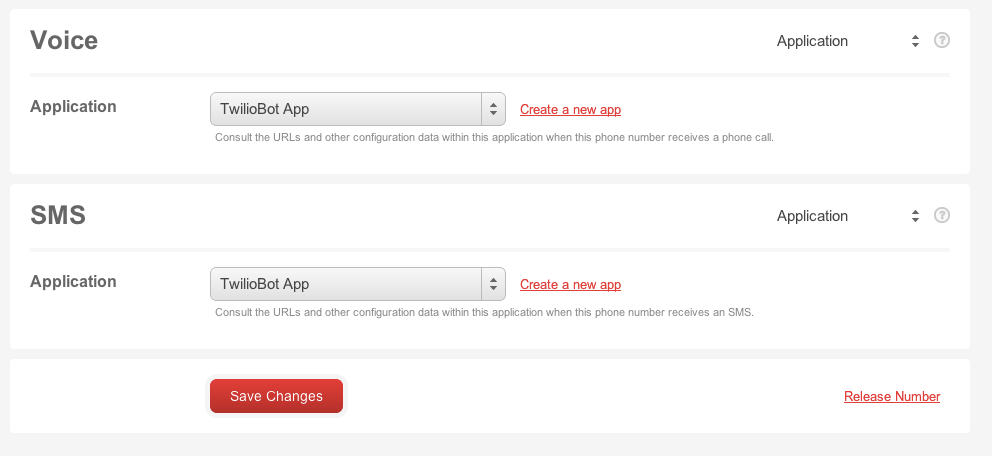Viewport: 992px width, 456px height.
Task: Open the SMS section help icon
Action: point(942,216)
